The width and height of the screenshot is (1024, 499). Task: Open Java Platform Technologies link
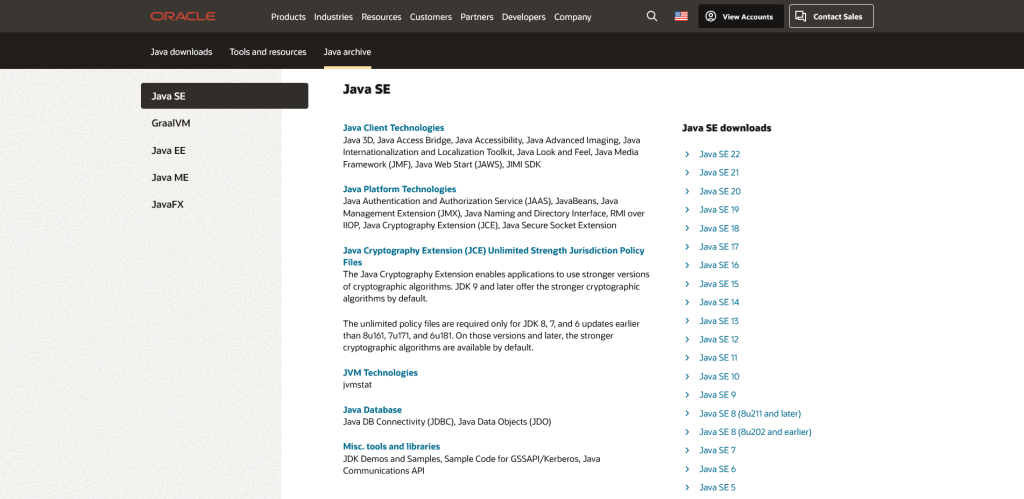point(399,189)
